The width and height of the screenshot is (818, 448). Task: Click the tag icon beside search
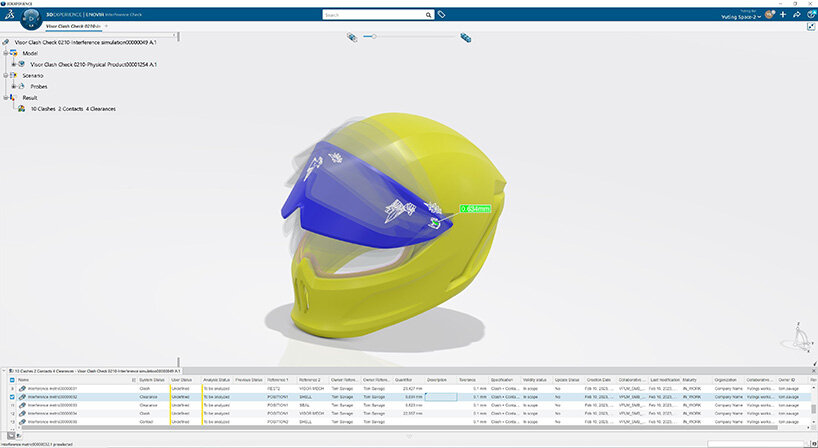[x=442, y=16]
